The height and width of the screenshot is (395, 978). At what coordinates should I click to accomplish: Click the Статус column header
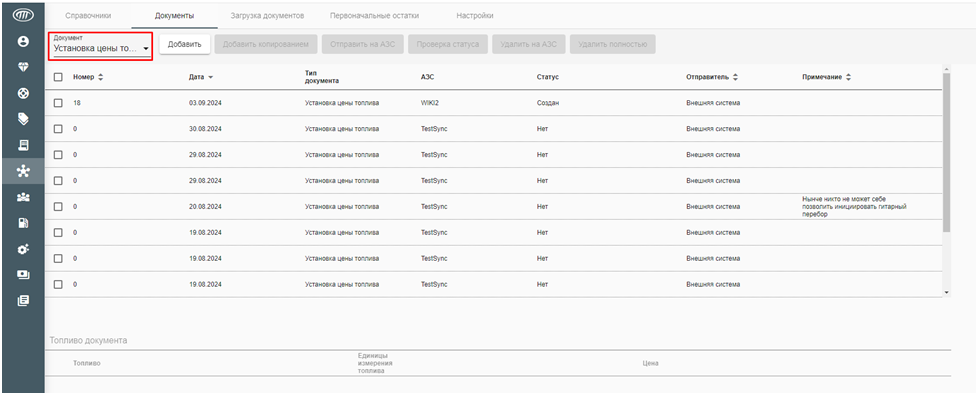548,77
